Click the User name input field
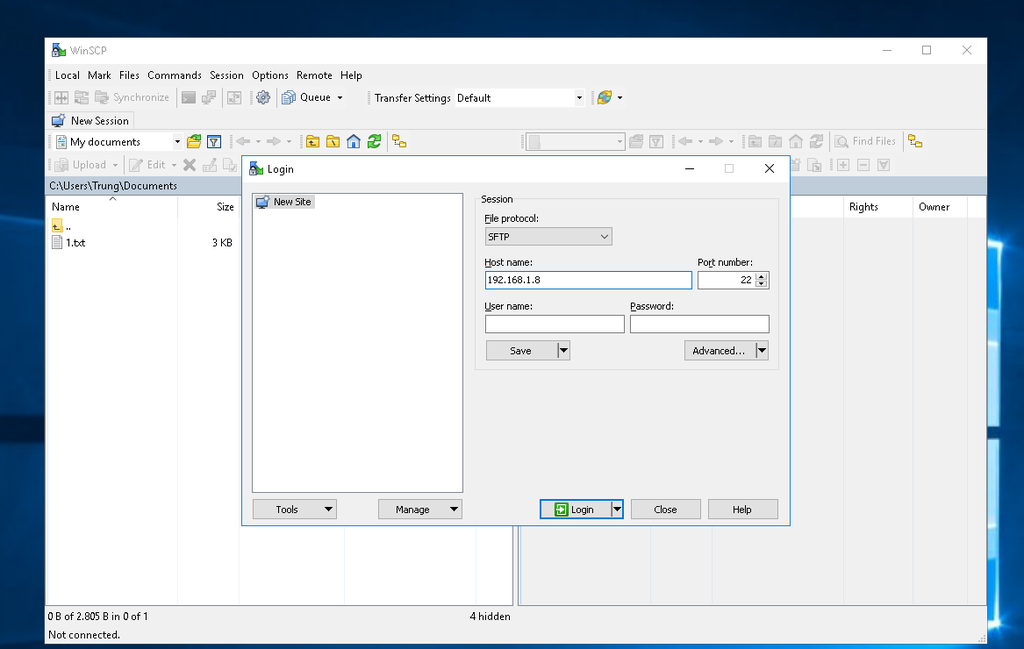 click(x=554, y=324)
